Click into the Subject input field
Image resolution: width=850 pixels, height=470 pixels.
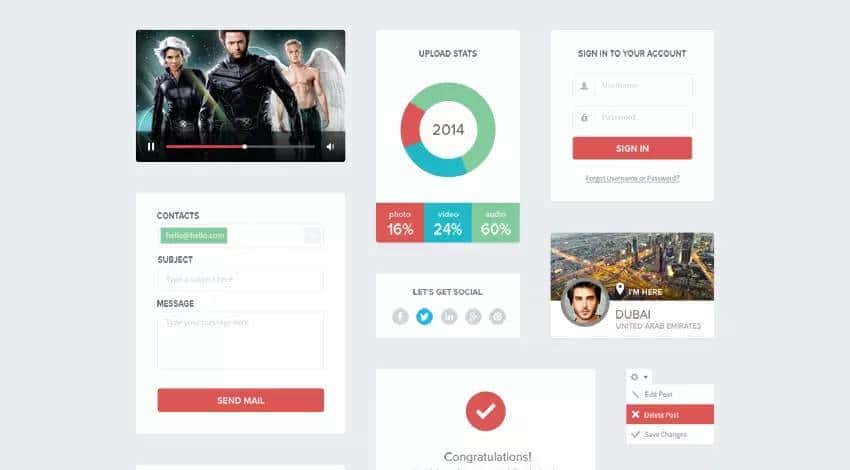[x=241, y=279]
